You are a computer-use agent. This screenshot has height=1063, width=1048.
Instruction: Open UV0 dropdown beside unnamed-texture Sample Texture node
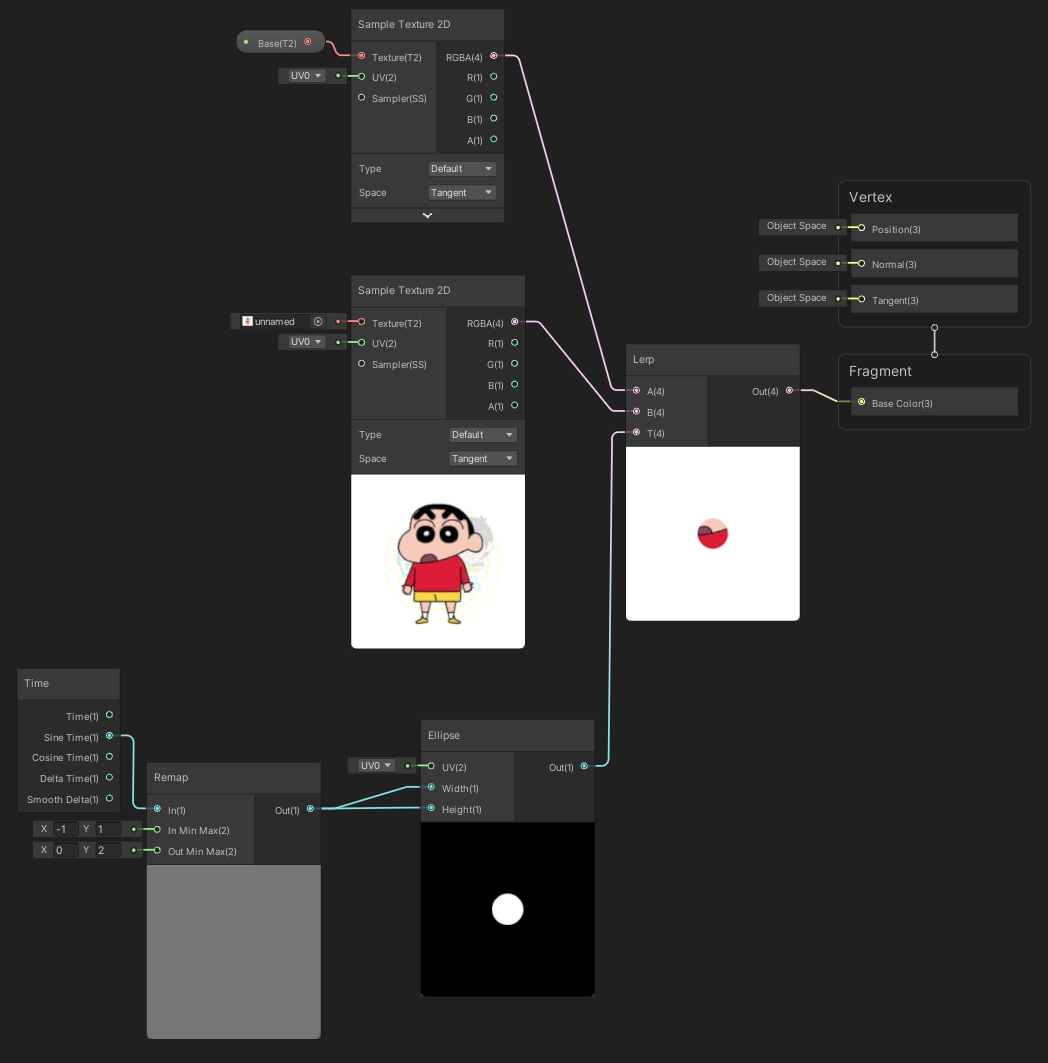tap(306, 342)
